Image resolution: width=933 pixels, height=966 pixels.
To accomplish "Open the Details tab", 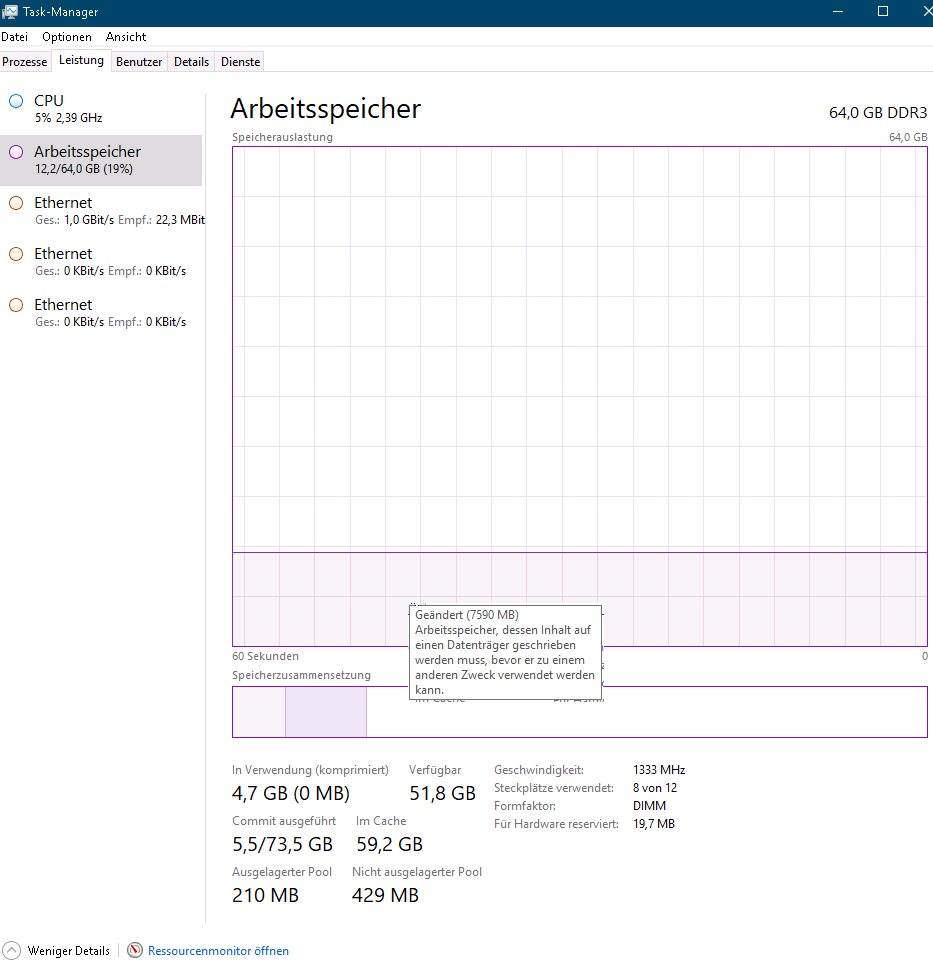I will click(191, 62).
